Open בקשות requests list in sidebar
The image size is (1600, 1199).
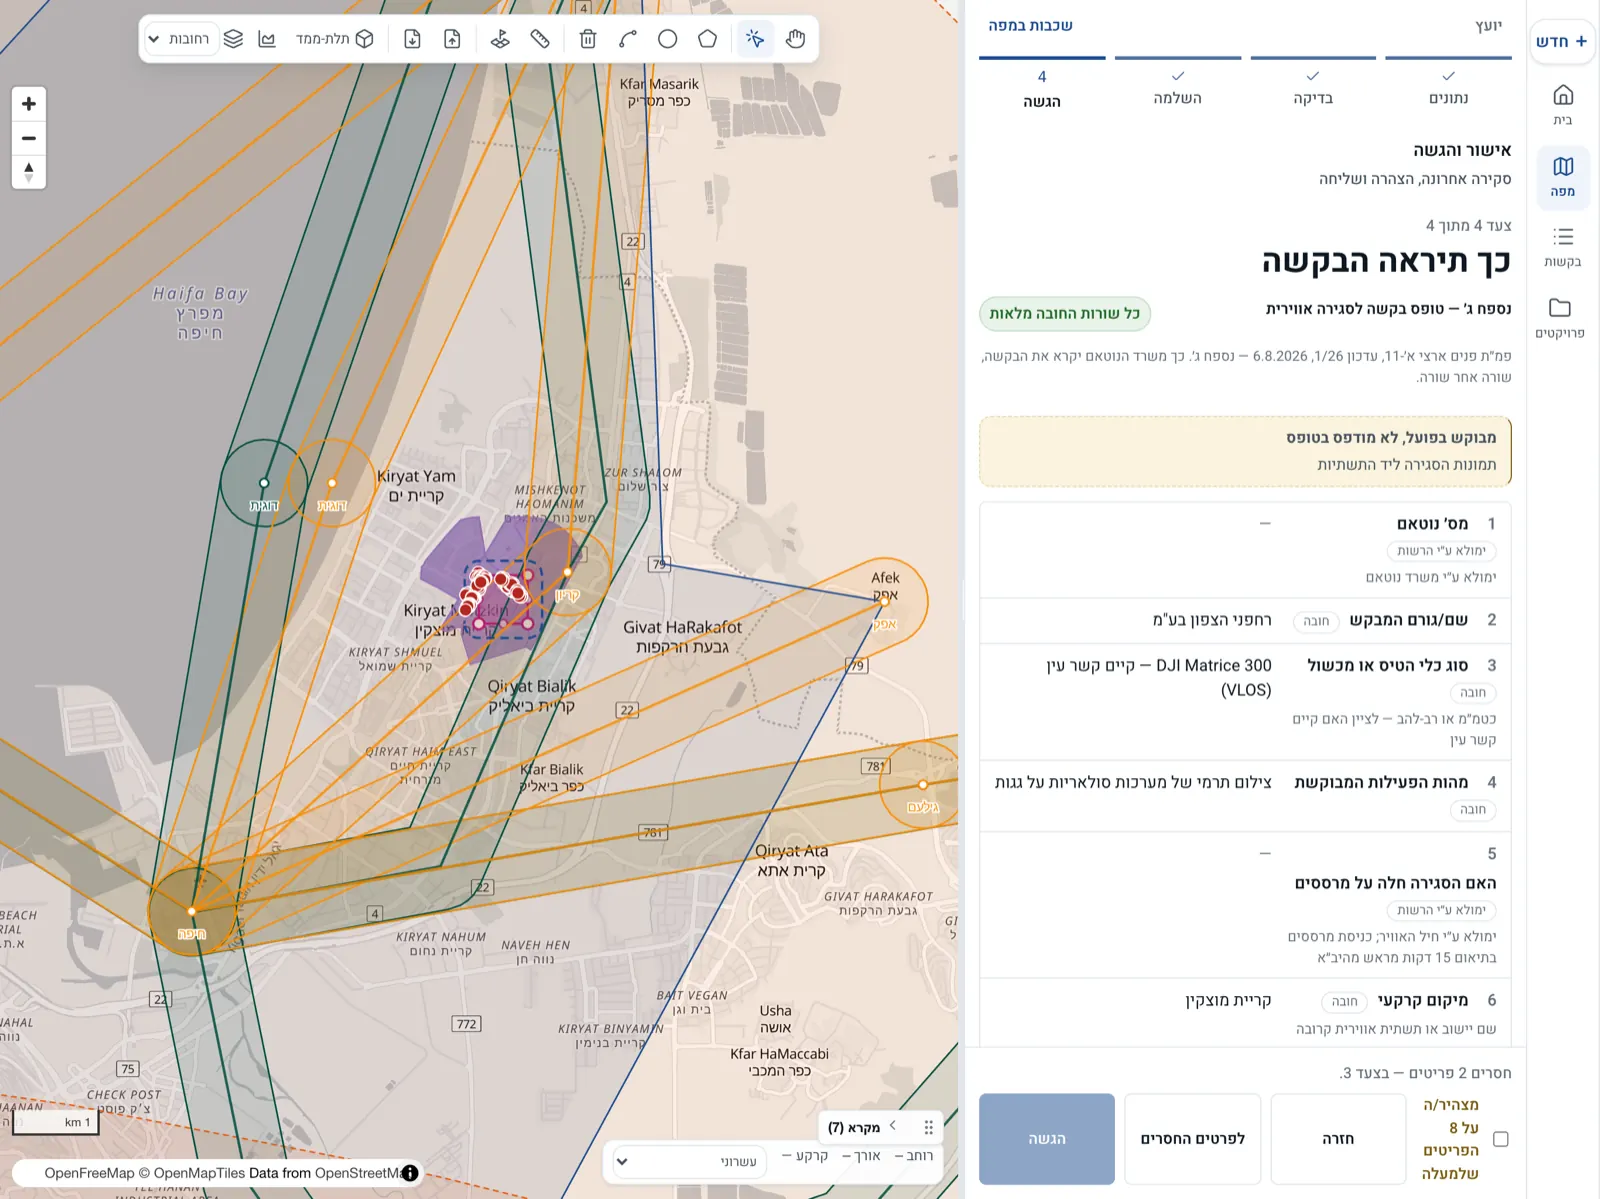click(1563, 247)
